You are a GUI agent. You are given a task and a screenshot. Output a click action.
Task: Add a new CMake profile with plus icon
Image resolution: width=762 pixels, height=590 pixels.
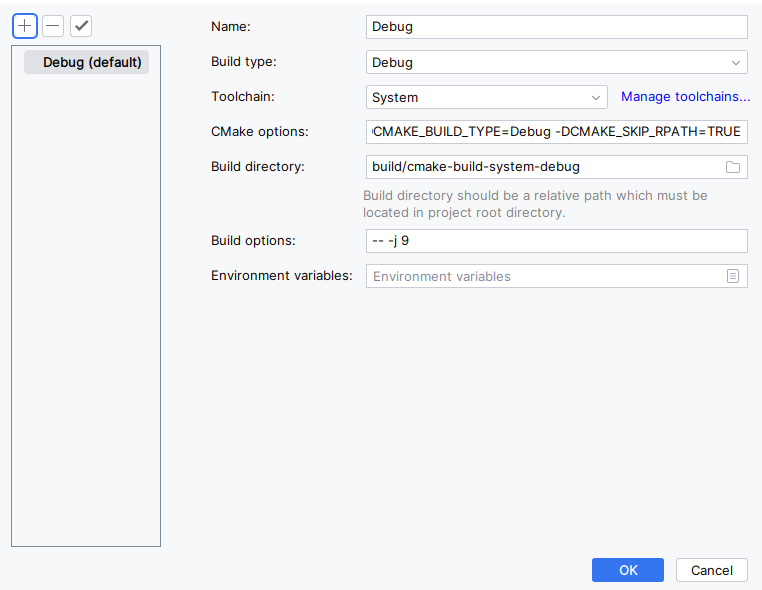point(25,26)
